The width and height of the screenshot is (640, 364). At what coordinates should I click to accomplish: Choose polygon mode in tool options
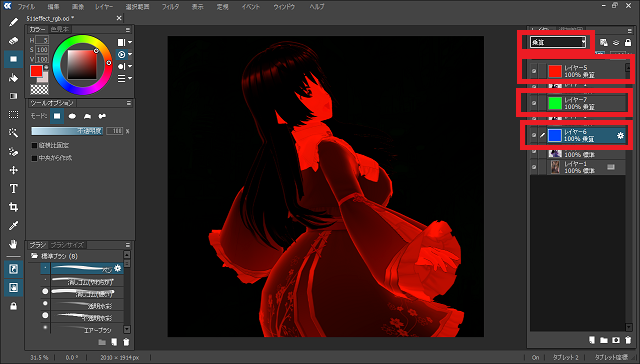87,116
